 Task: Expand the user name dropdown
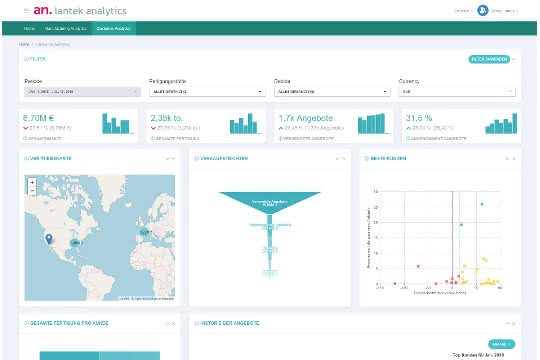tap(505, 11)
